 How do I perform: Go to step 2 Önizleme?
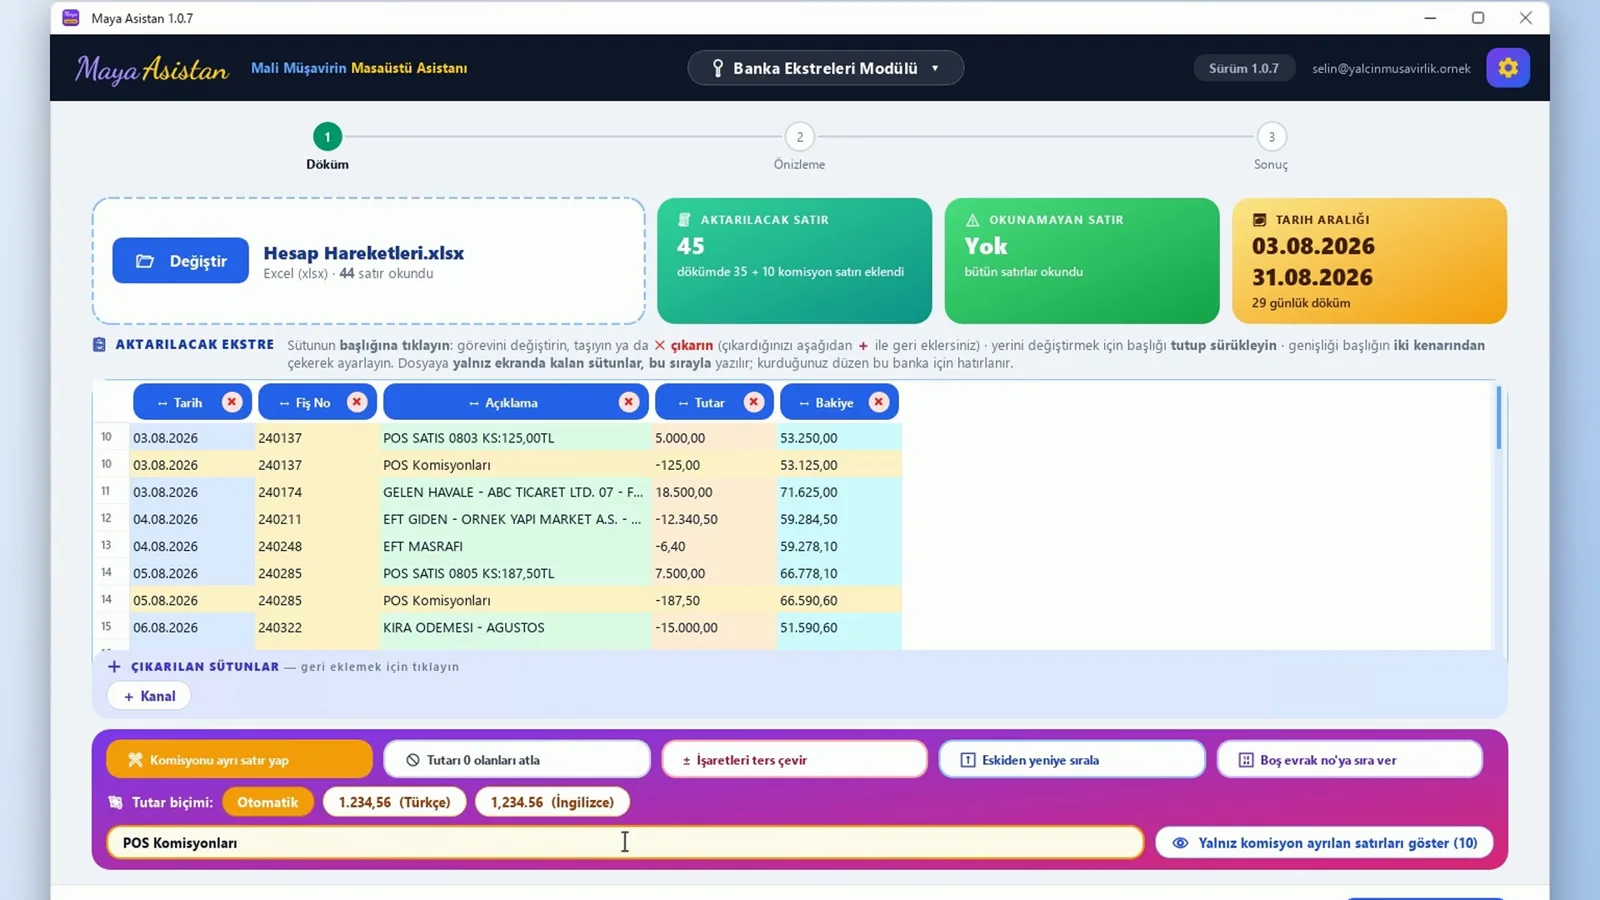point(799,137)
